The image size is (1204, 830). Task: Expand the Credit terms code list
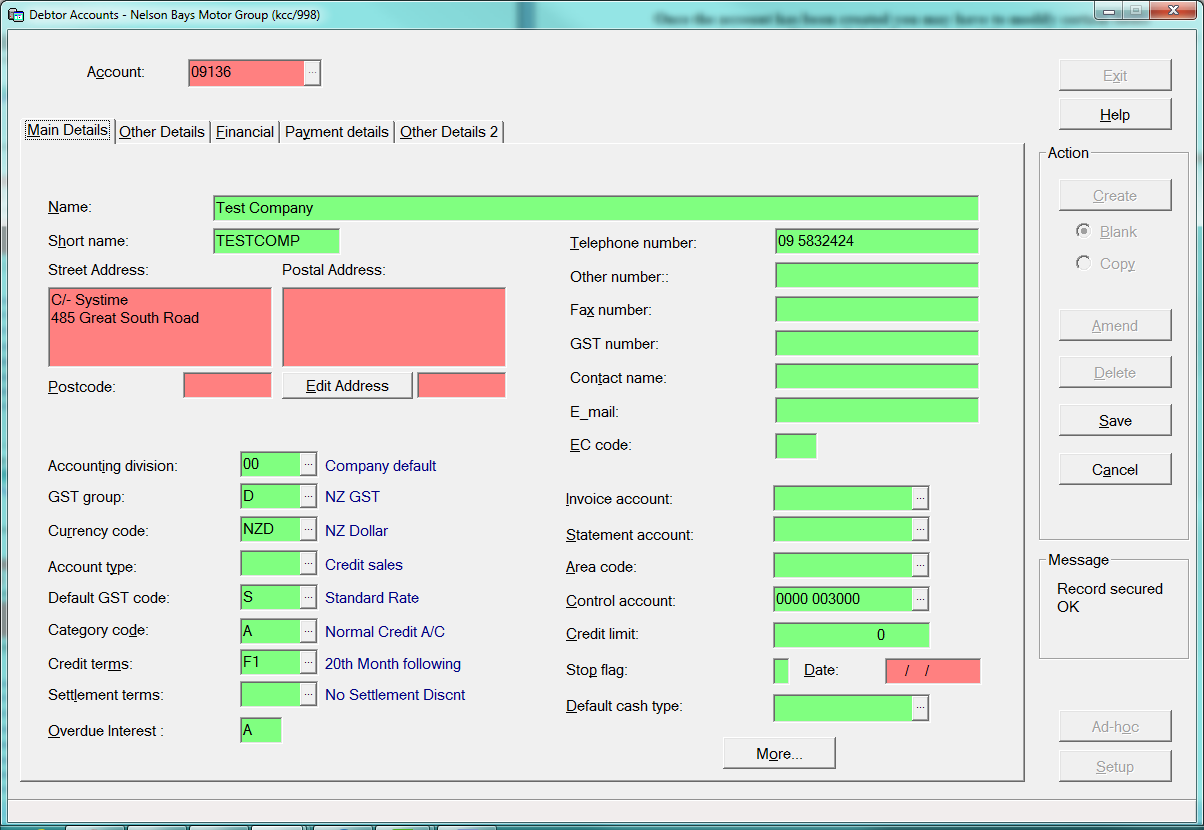point(308,663)
